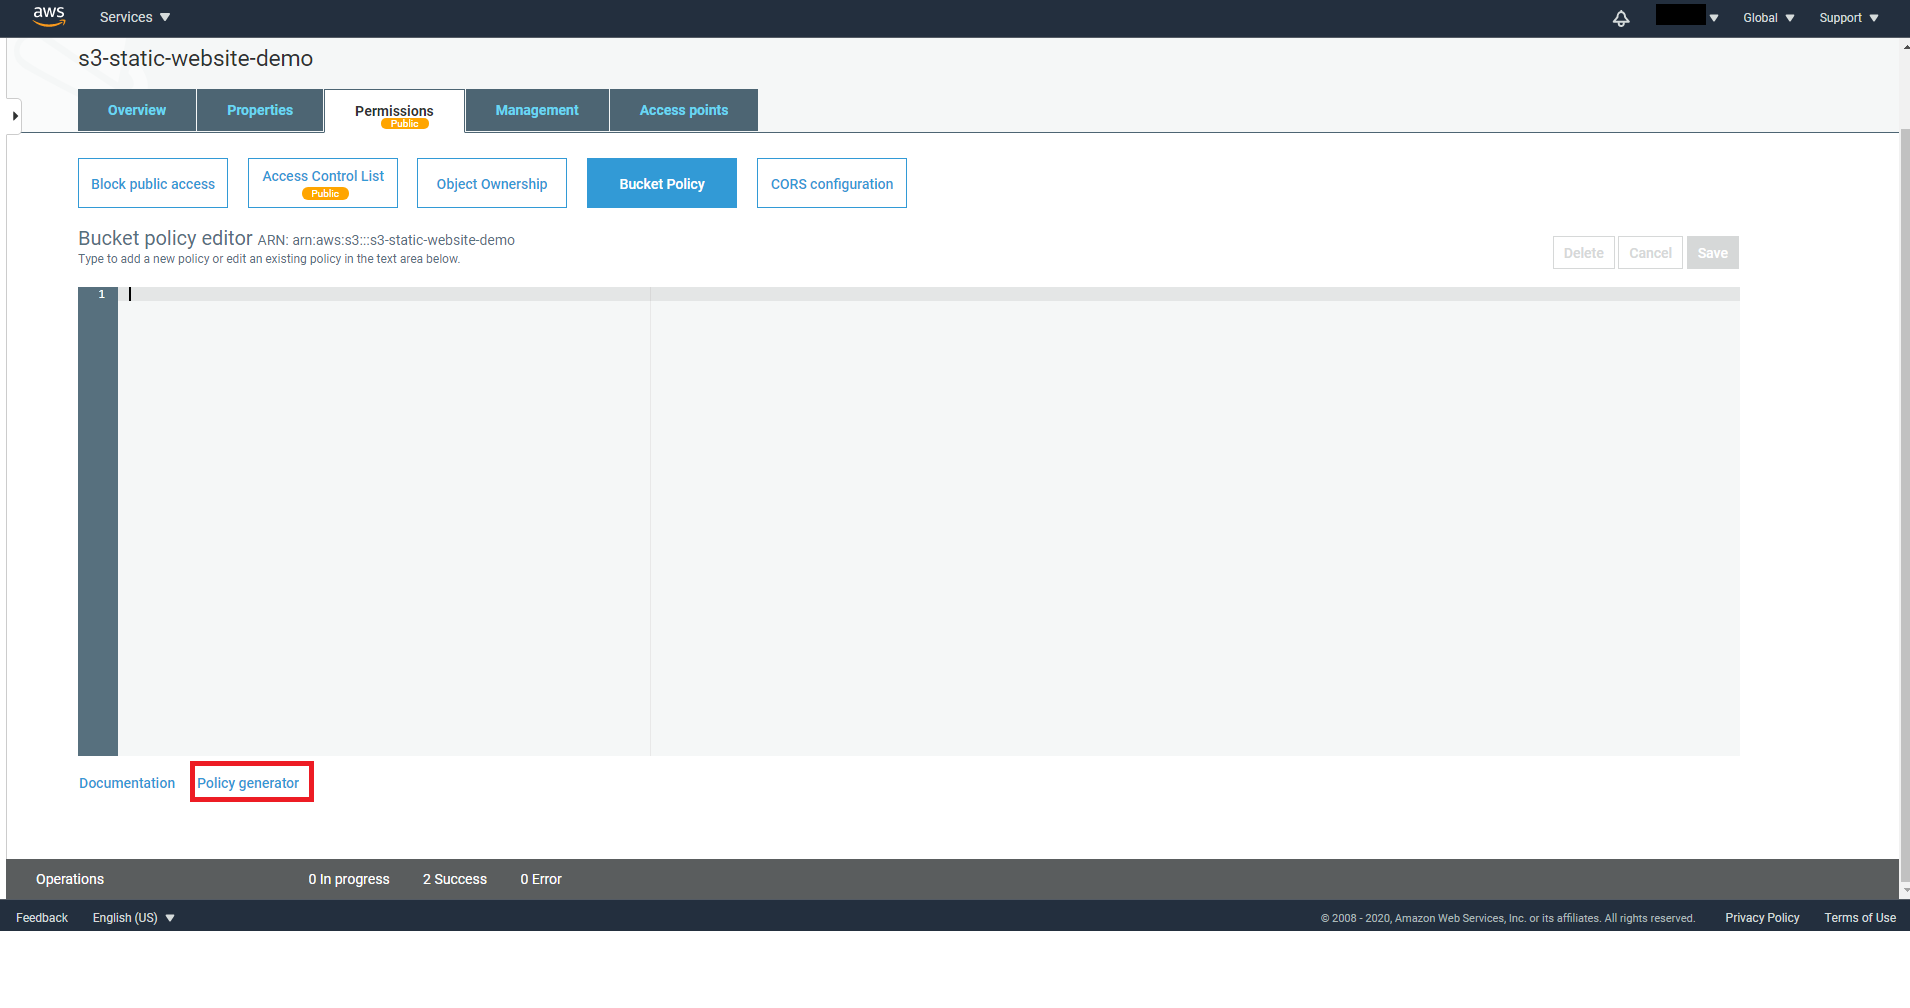This screenshot has width=1910, height=1008.
Task: Click the Operations status label
Action: coord(70,879)
